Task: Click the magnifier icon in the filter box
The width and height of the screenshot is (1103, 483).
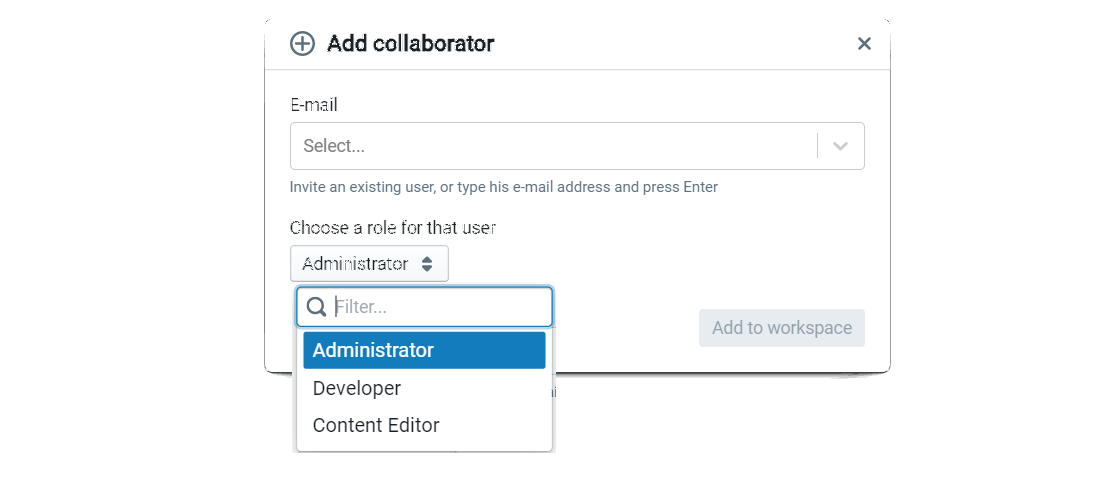Action: coord(316,307)
